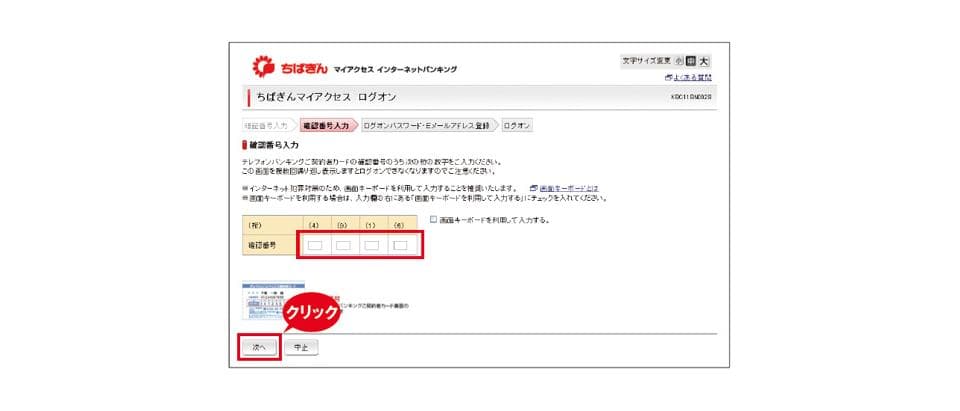Set text size to medium (中)

click(691, 61)
